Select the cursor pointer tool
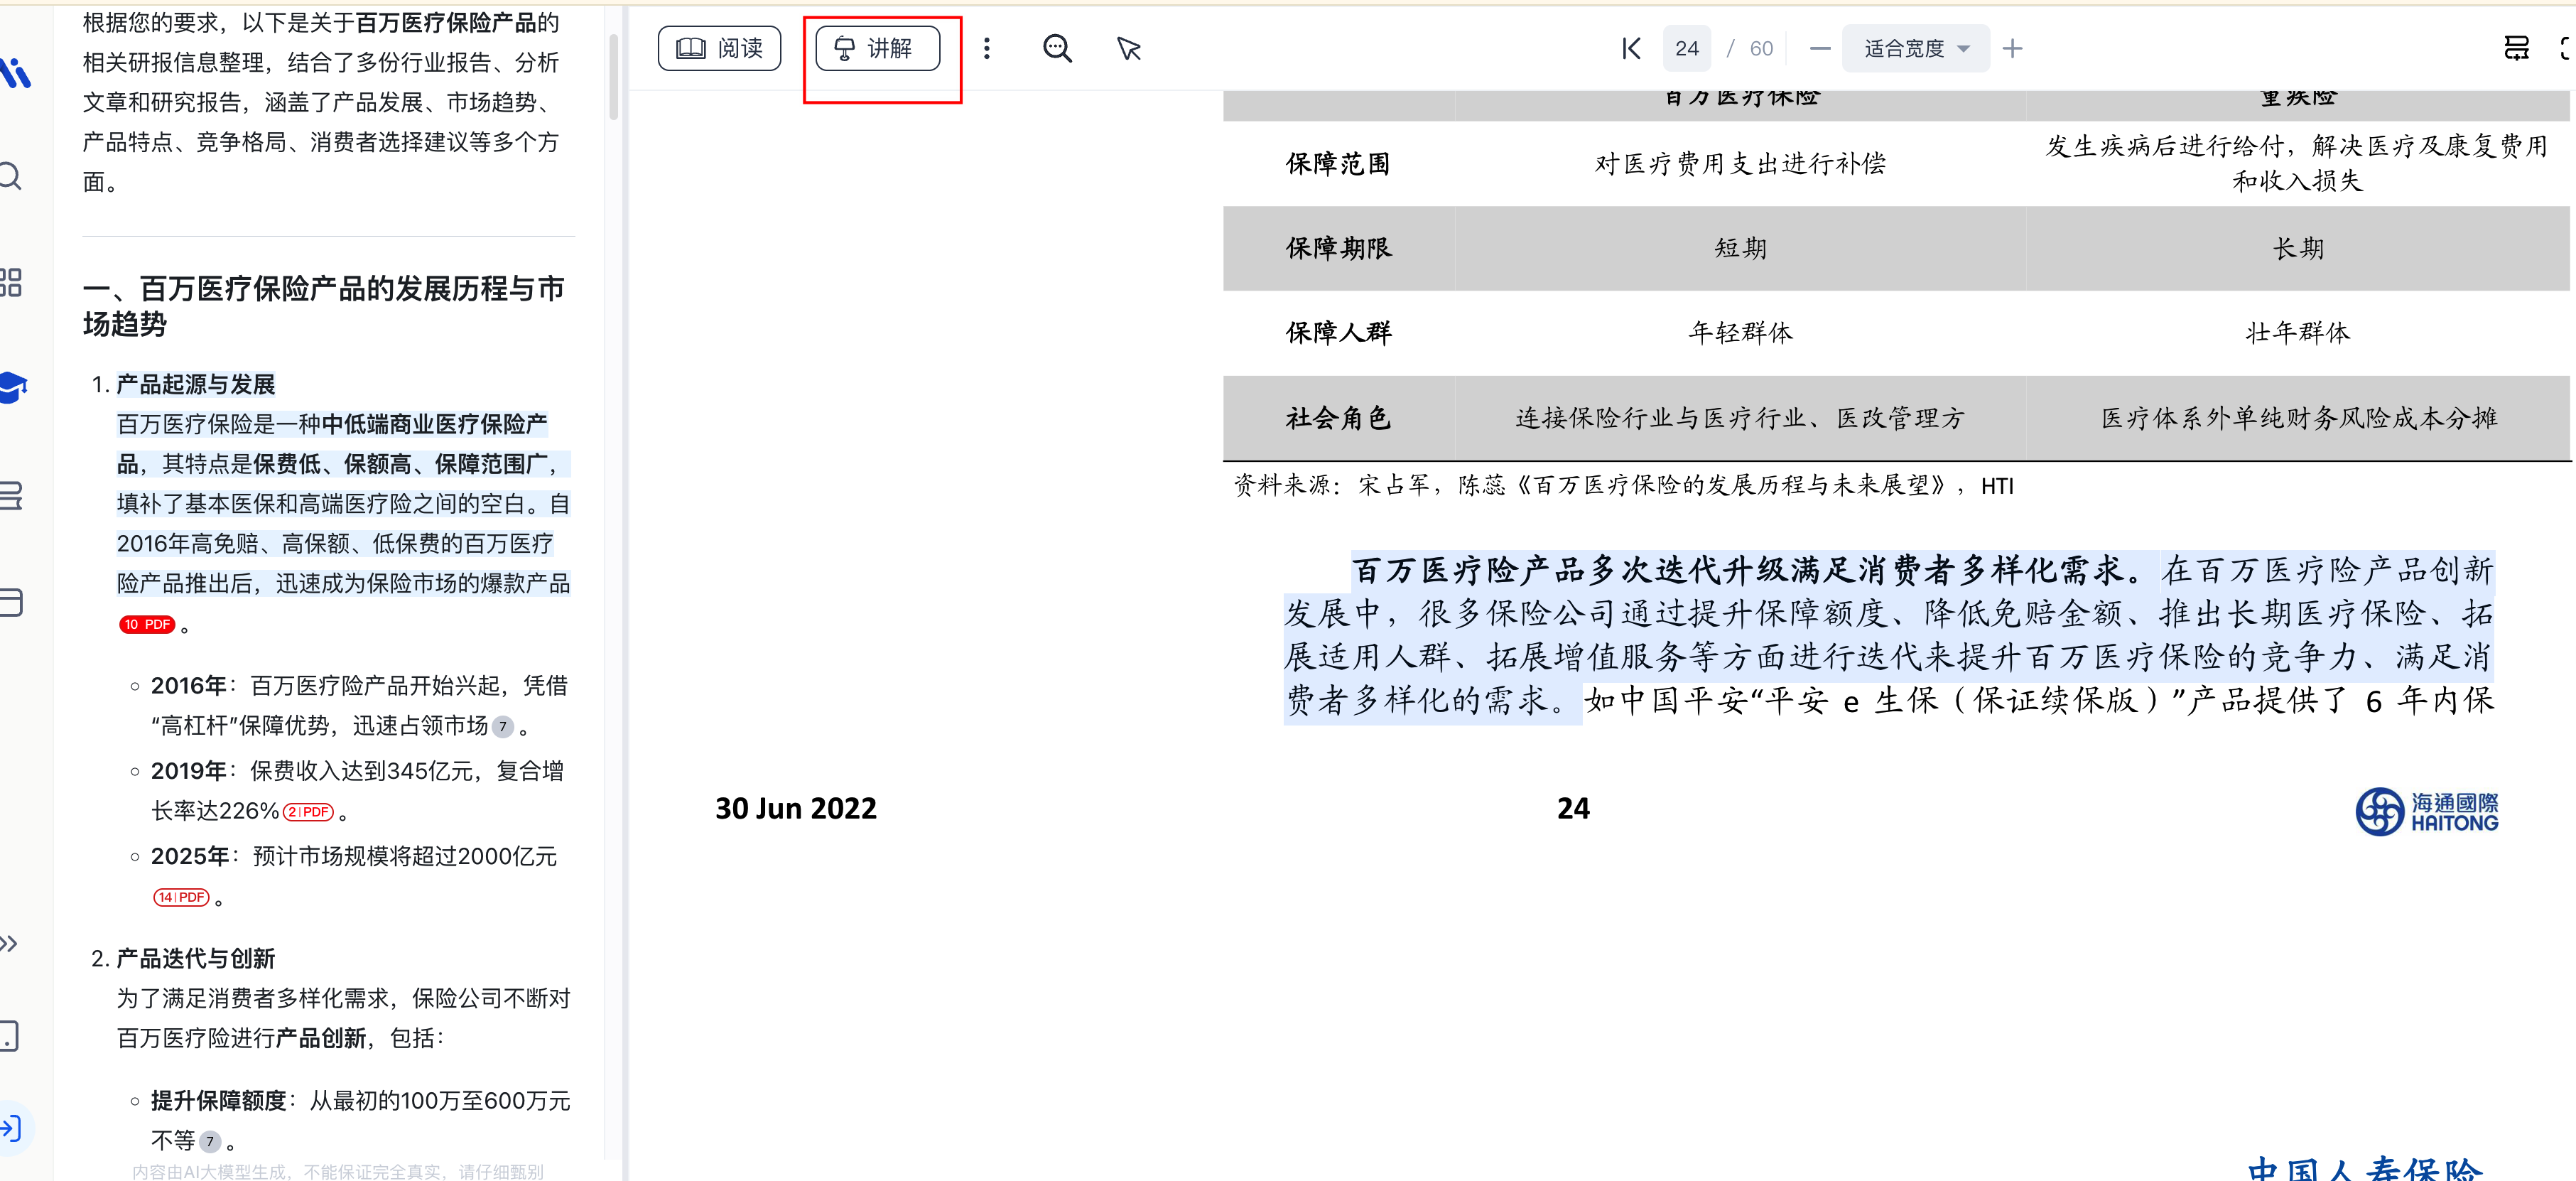The width and height of the screenshot is (2576, 1181). [1129, 48]
